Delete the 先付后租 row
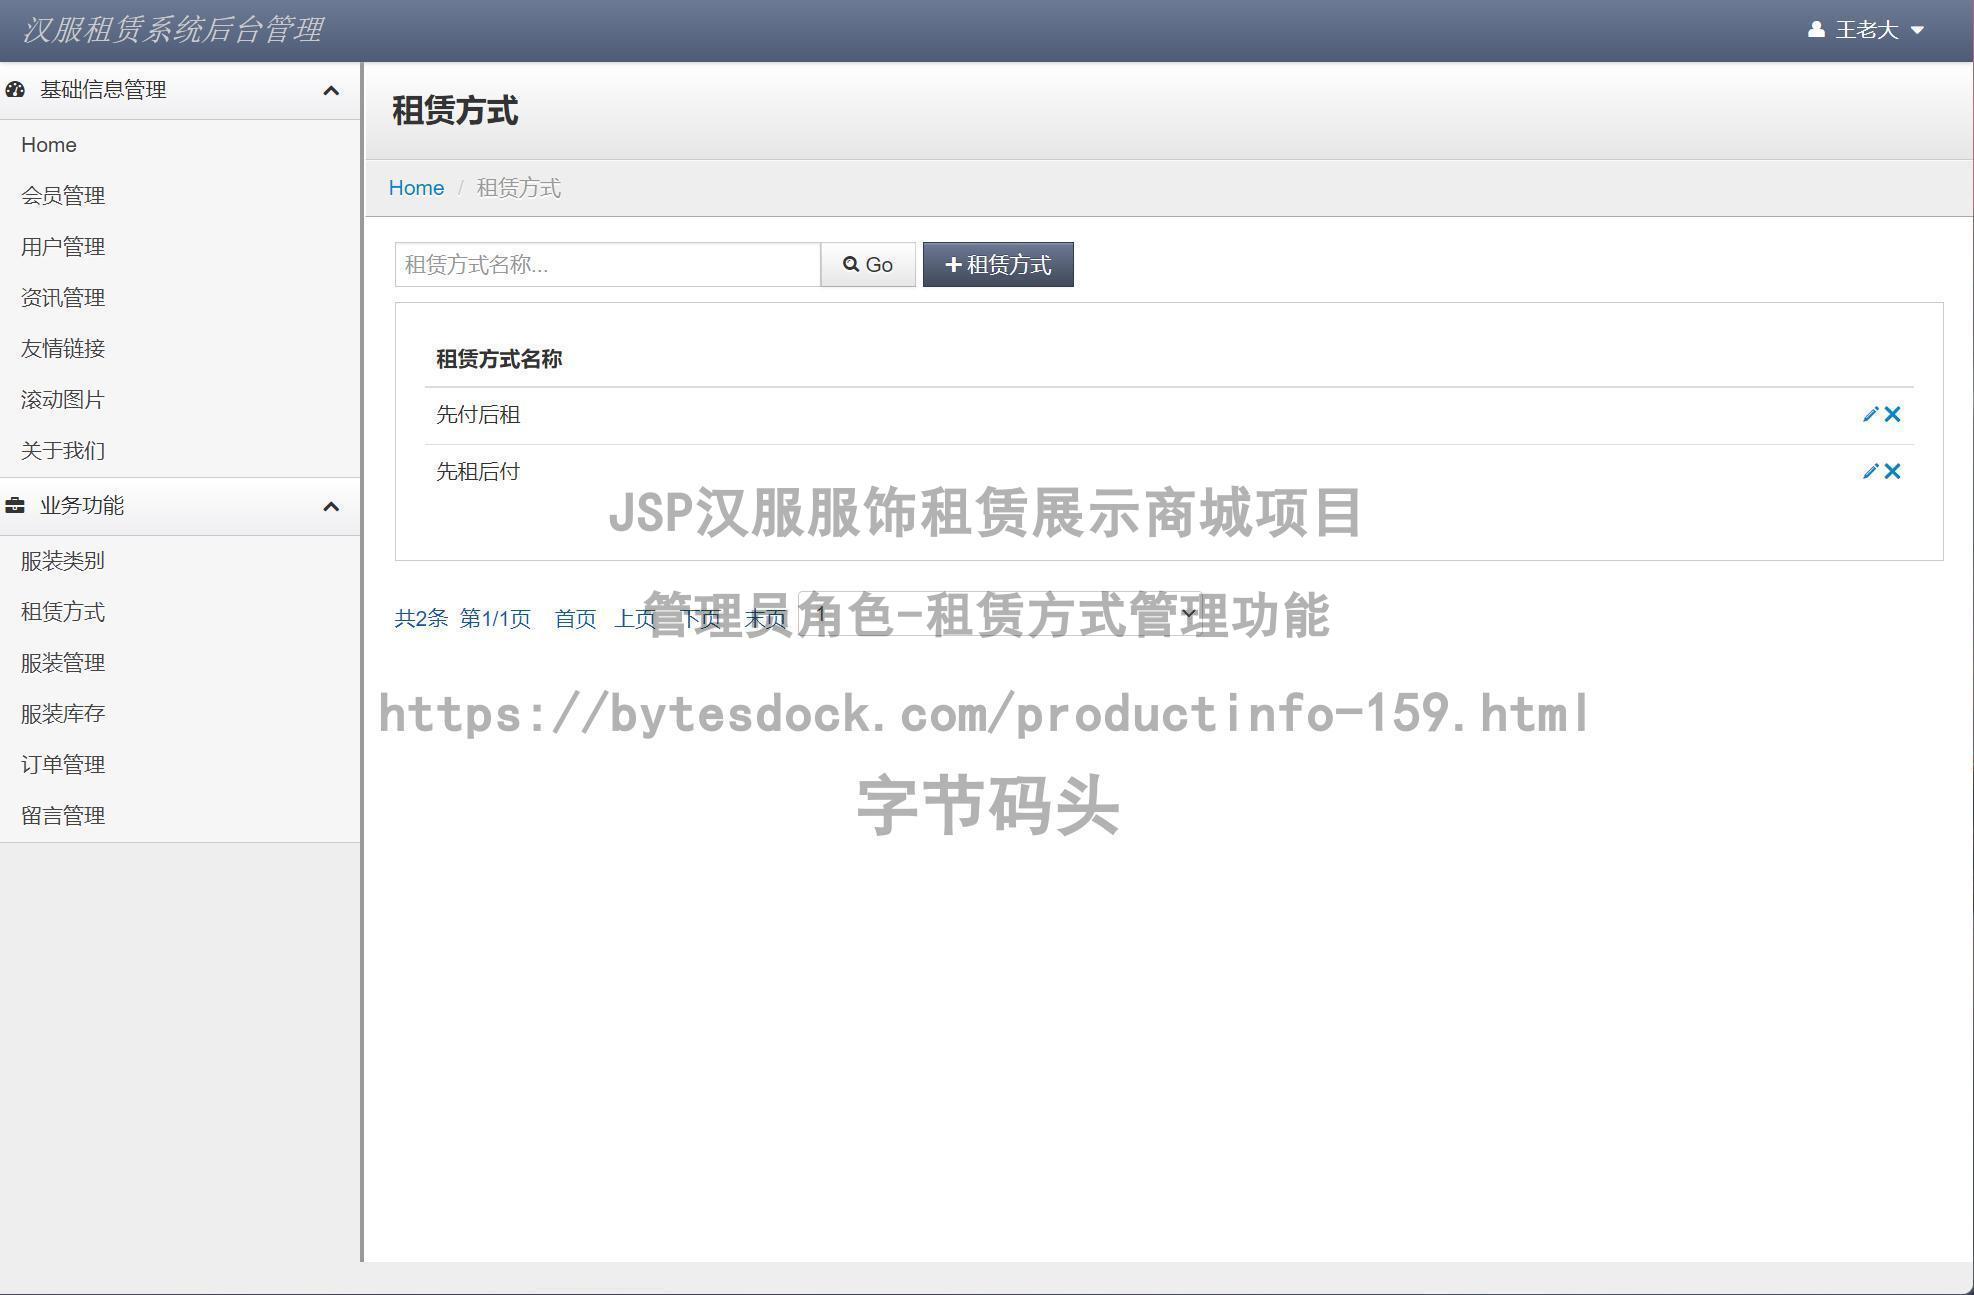 [x=1893, y=414]
